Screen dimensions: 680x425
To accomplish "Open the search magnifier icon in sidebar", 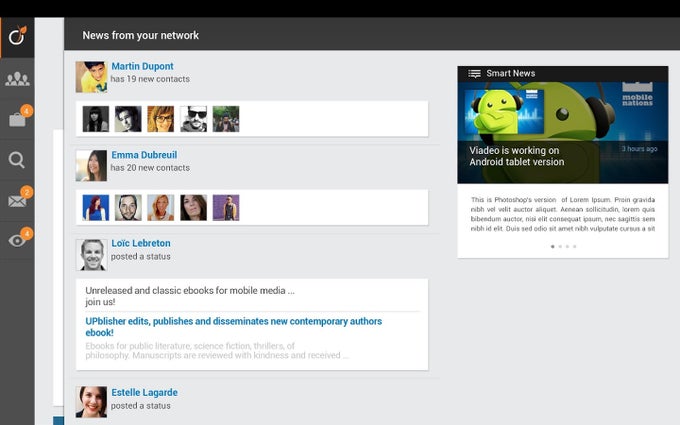I will (16, 160).
